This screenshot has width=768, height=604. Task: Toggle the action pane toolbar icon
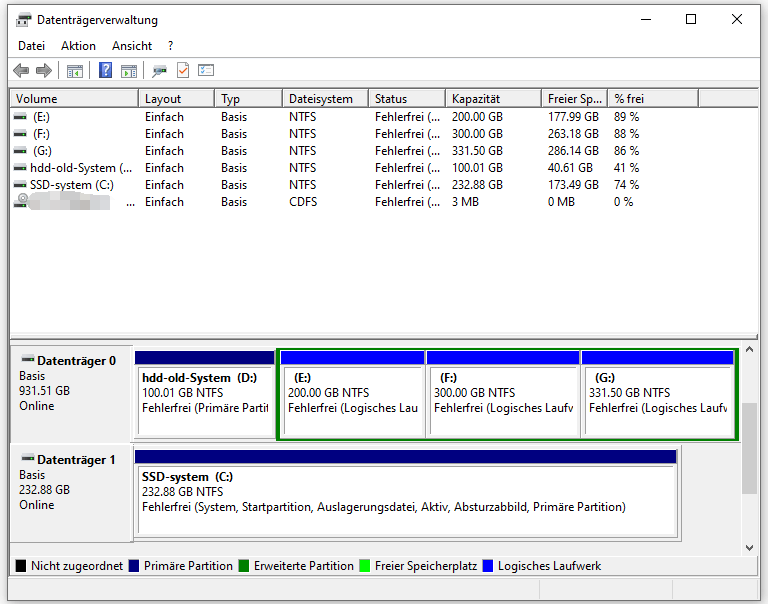(x=129, y=70)
